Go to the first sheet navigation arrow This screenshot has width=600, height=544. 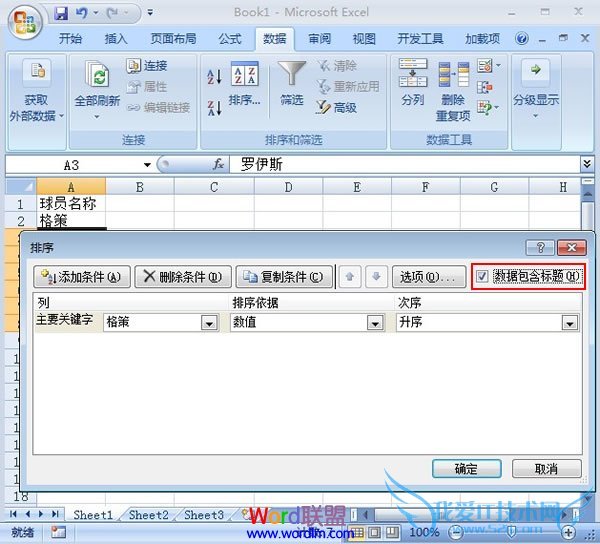click(x=13, y=514)
